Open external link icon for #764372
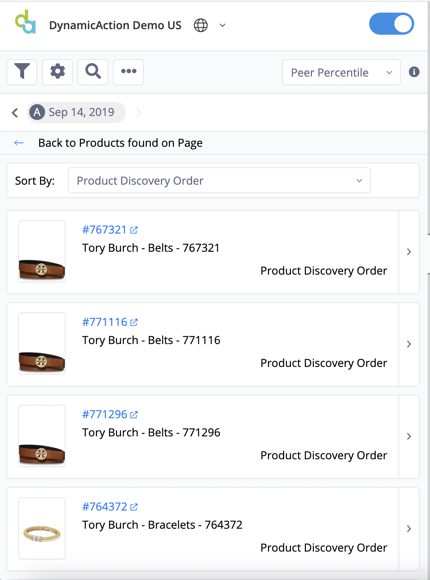The image size is (430, 580). pos(134,507)
